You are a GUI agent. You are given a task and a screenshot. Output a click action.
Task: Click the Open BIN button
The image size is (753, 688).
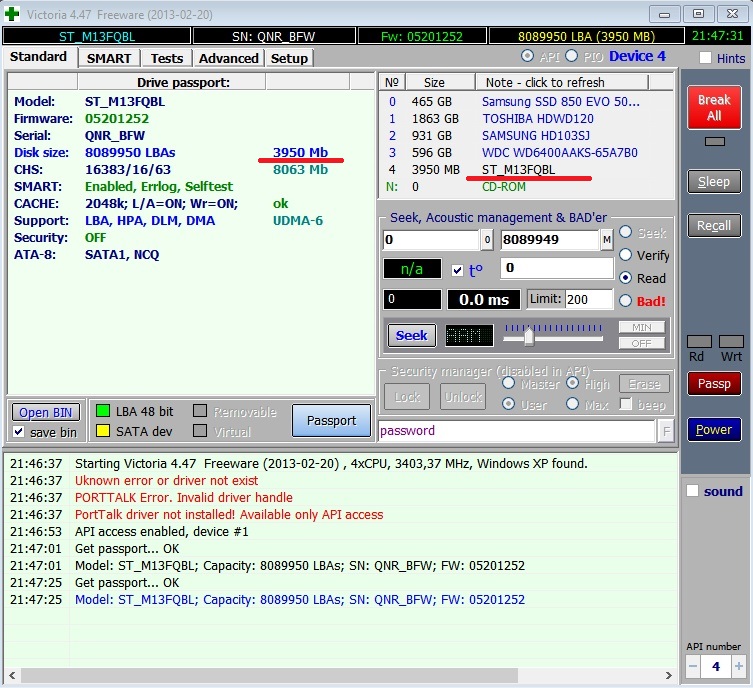(x=46, y=412)
